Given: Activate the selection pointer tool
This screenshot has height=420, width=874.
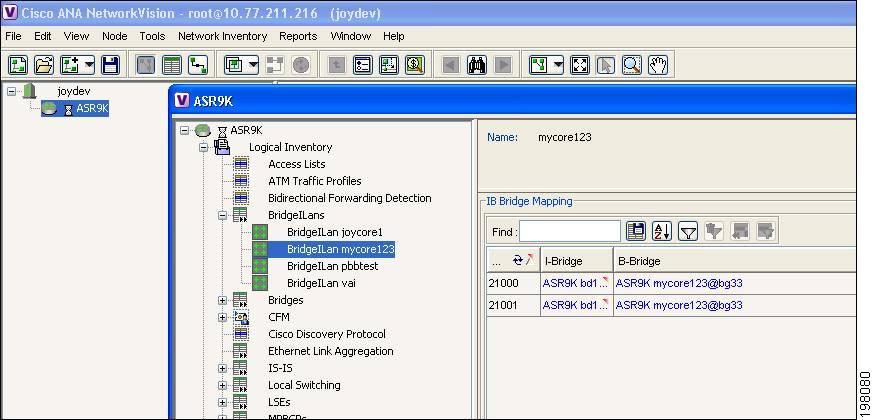Looking at the screenshot, I should pyautogui.click(x=606, y=65).
